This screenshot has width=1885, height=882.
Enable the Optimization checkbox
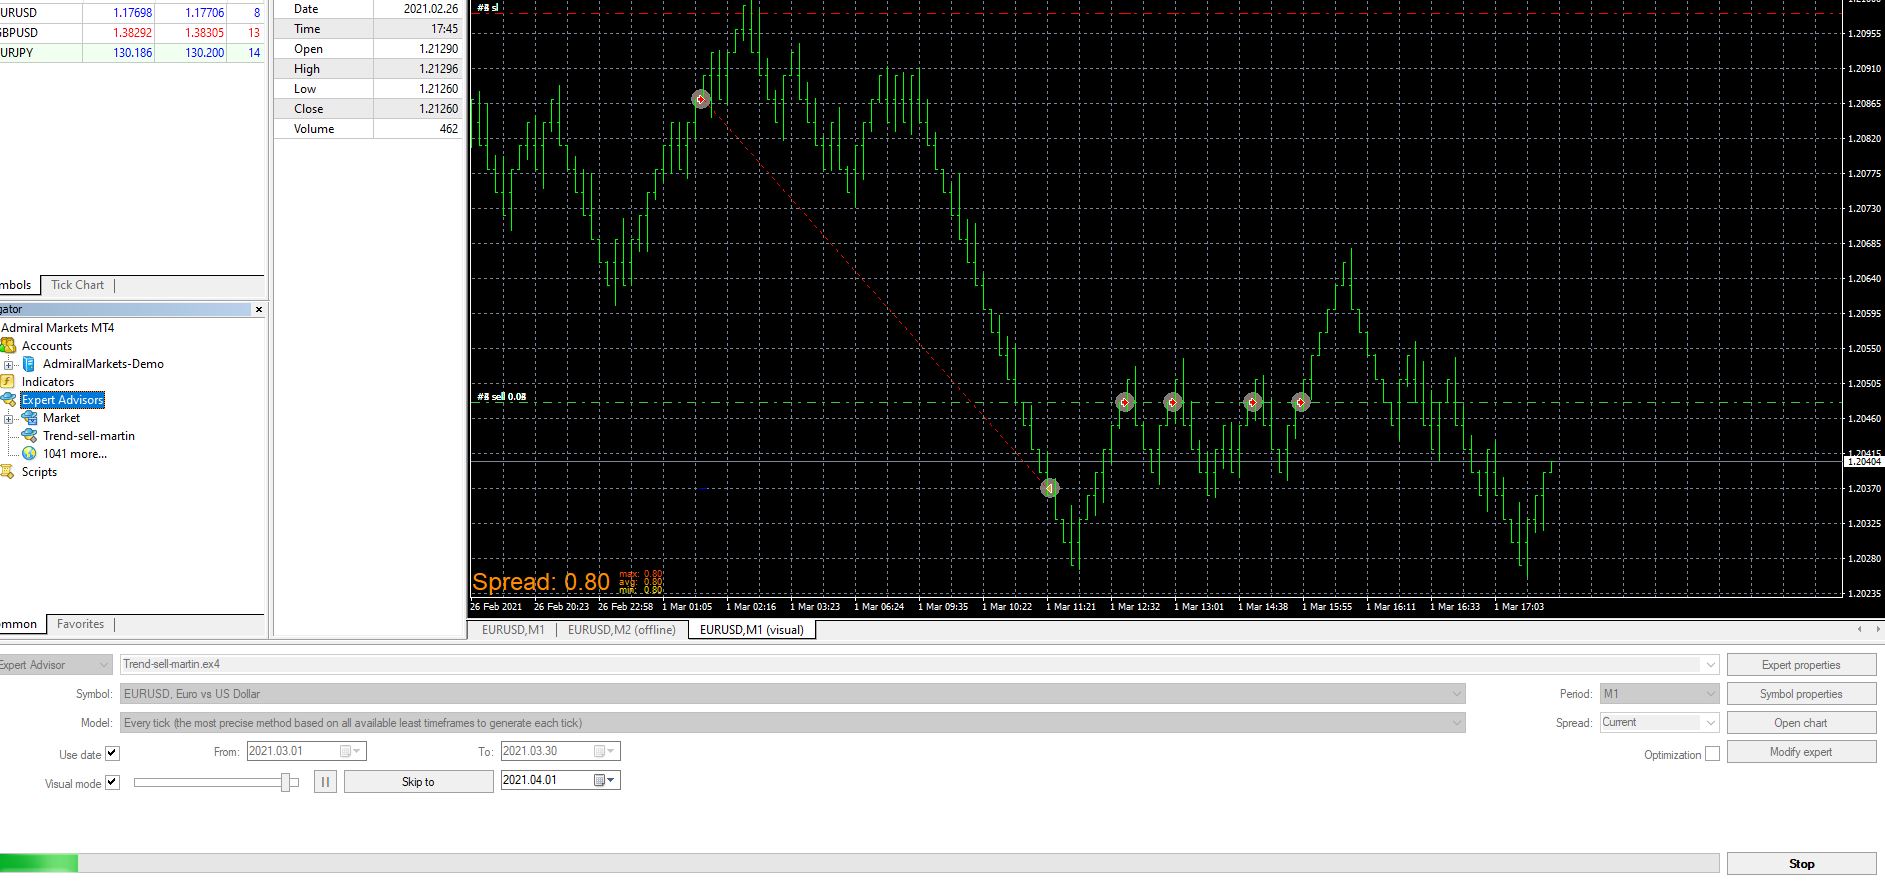tap(1712, 753)
